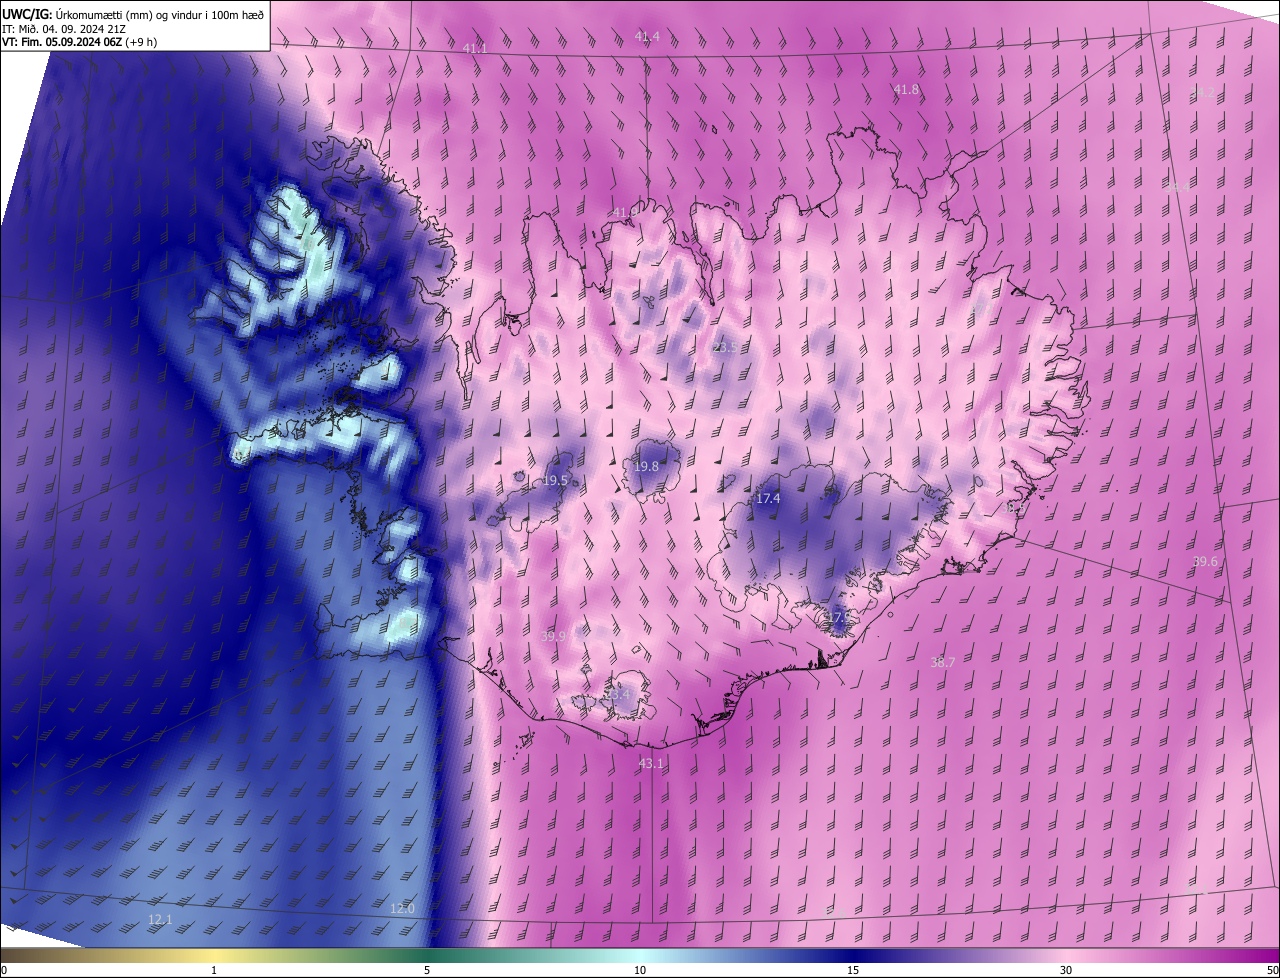Click the 19.5 value label

click(556, 481)
